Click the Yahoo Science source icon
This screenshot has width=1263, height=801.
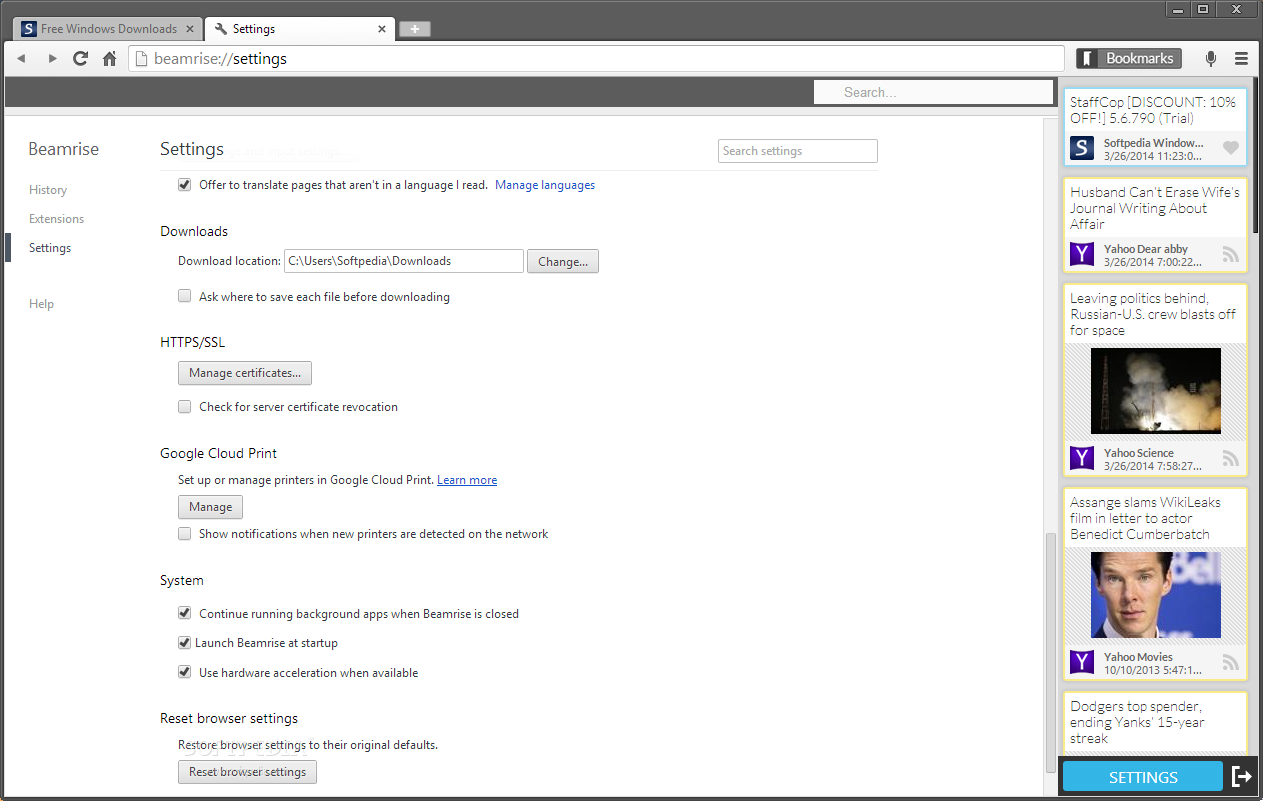(1082, 458)
